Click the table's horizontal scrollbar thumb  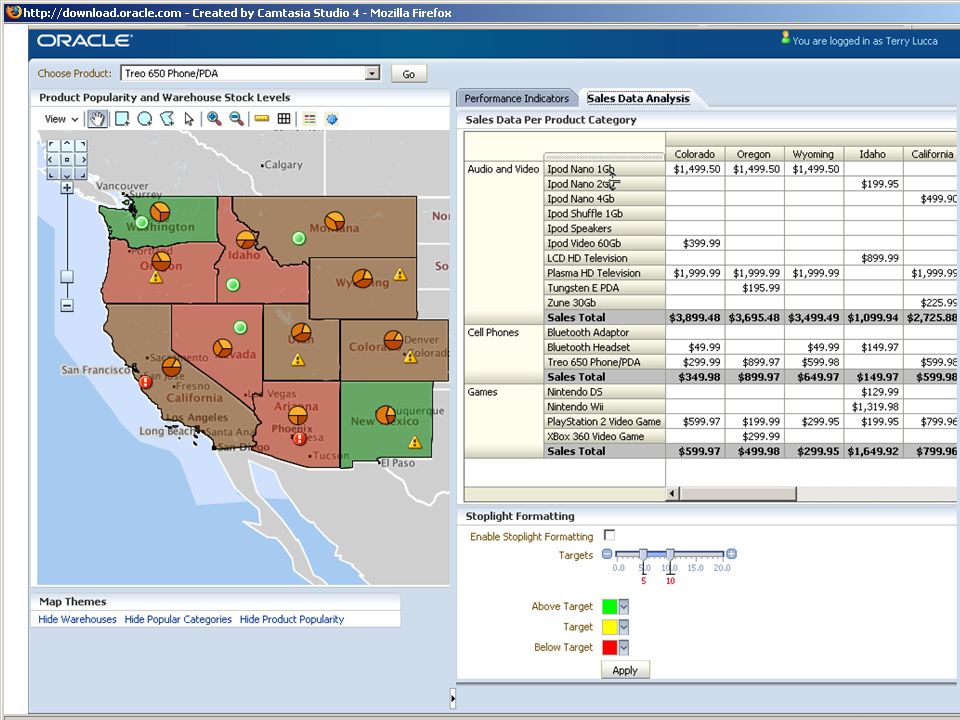coord(738,493)
